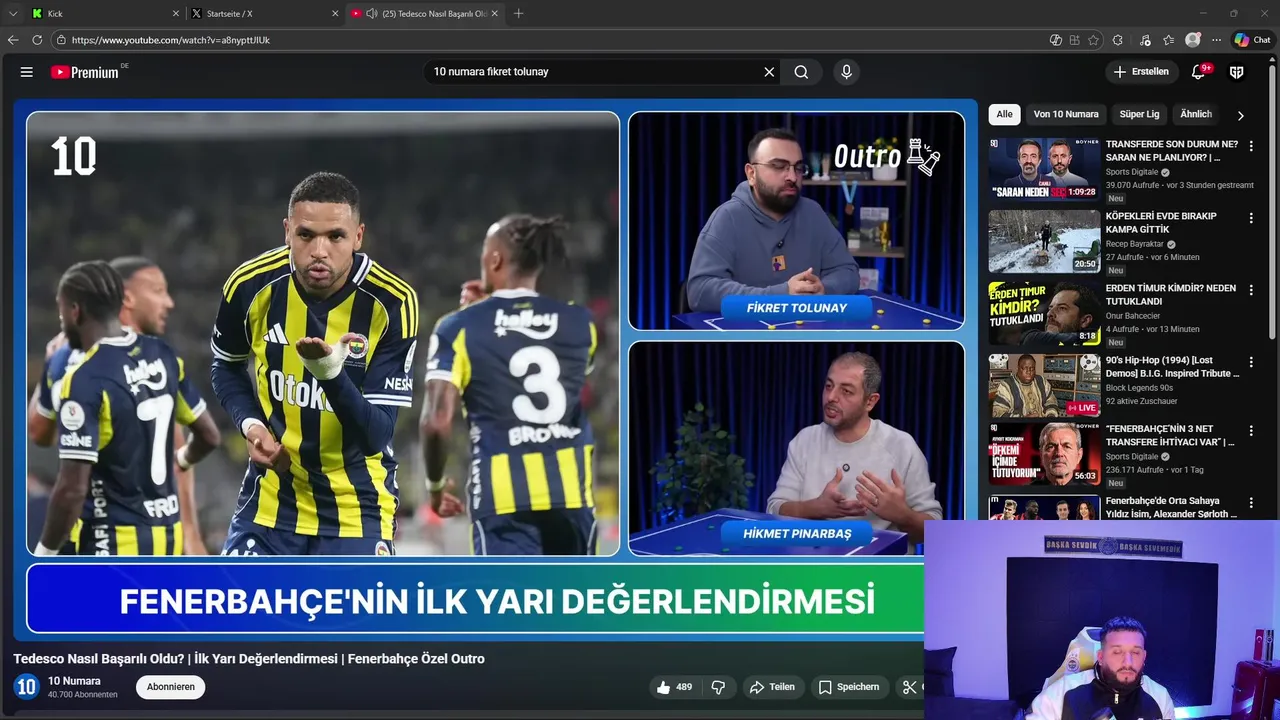
Task: Open the split screen icon in address bar
Action: click(1074, 40)
